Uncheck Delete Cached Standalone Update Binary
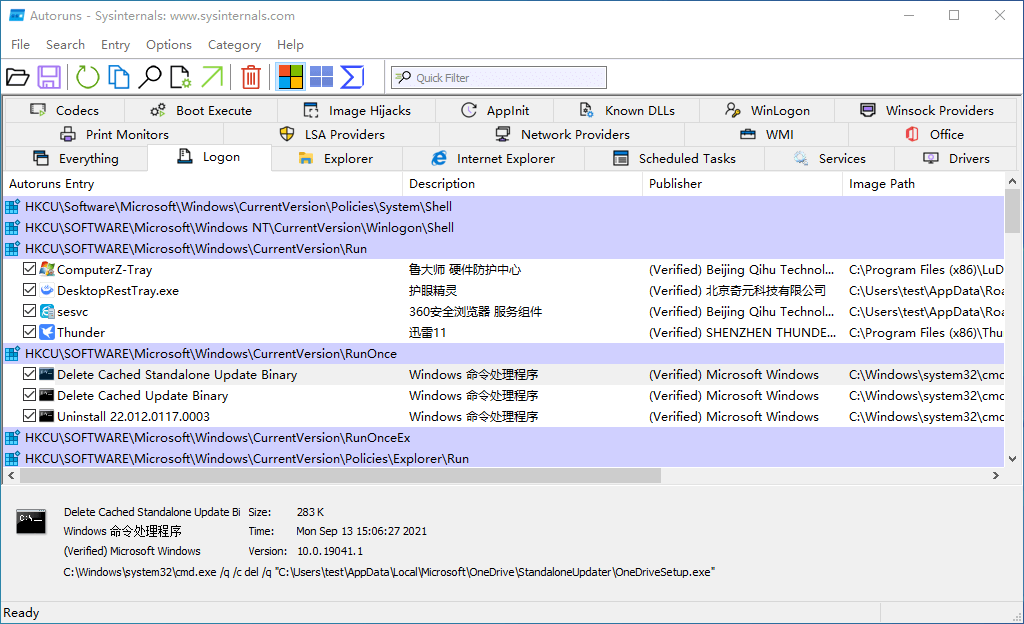1024x624 pixels. (x=29, y=373)
